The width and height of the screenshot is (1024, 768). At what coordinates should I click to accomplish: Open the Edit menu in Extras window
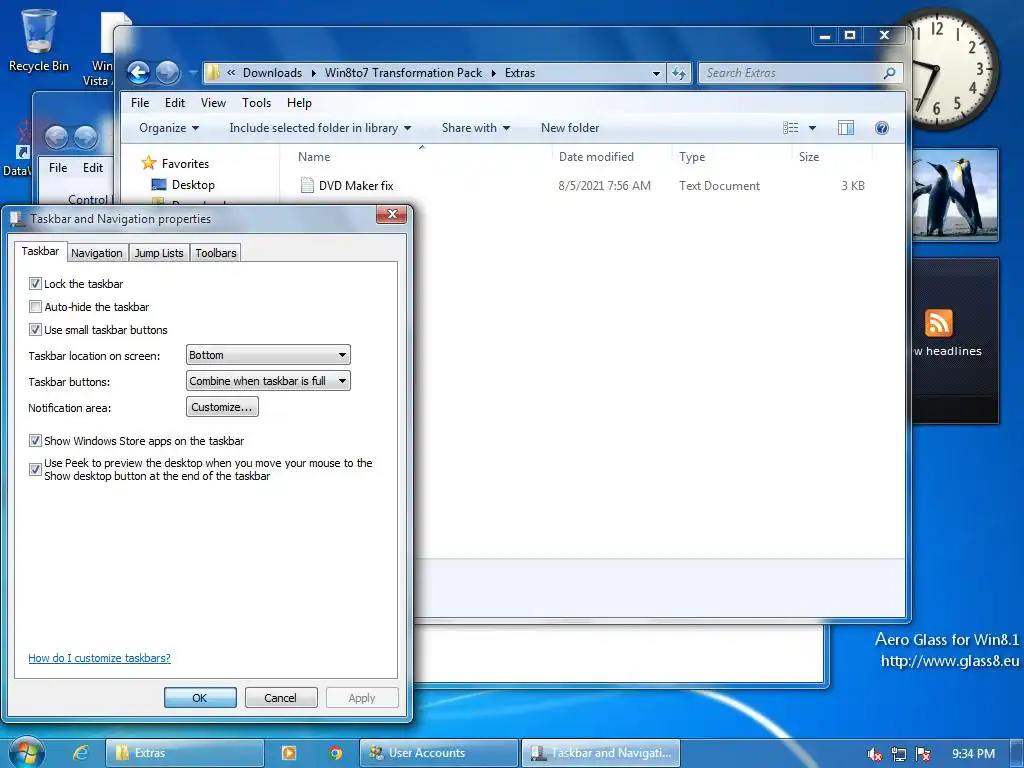174,103
